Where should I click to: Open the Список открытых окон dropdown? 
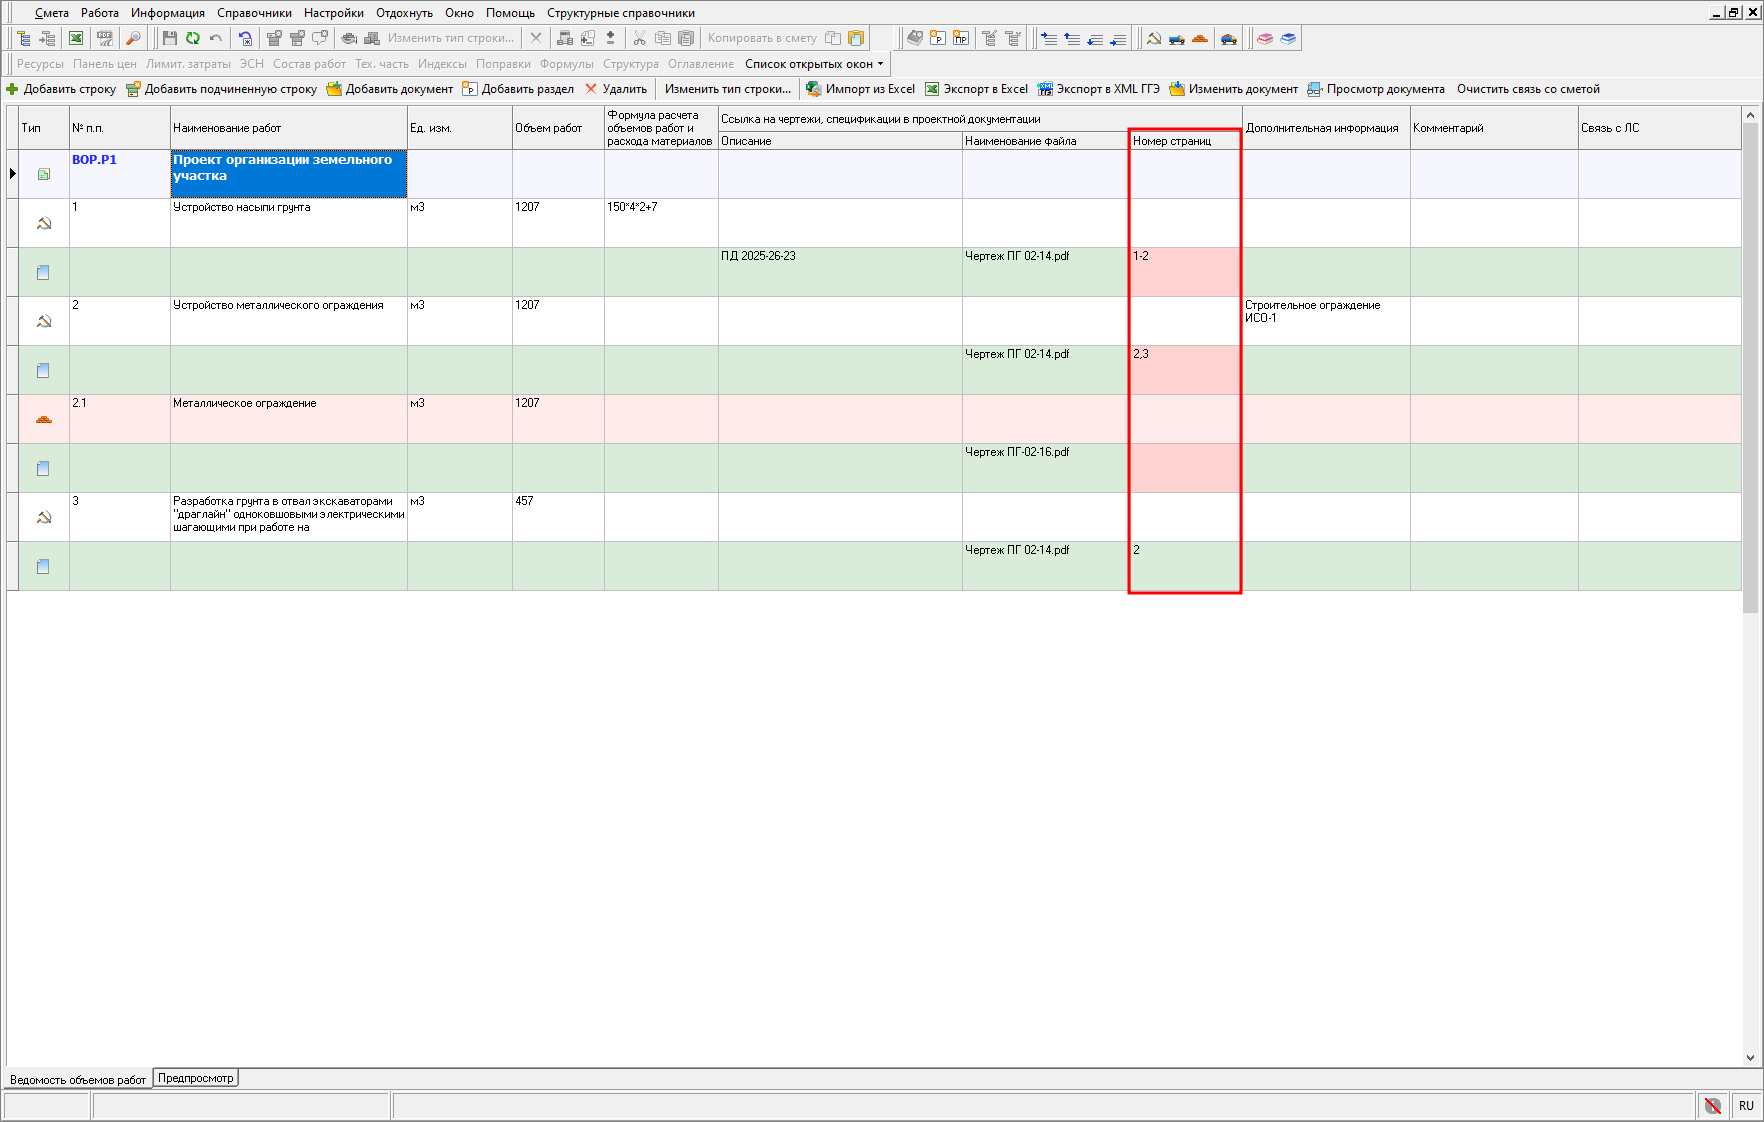[814, 64]
